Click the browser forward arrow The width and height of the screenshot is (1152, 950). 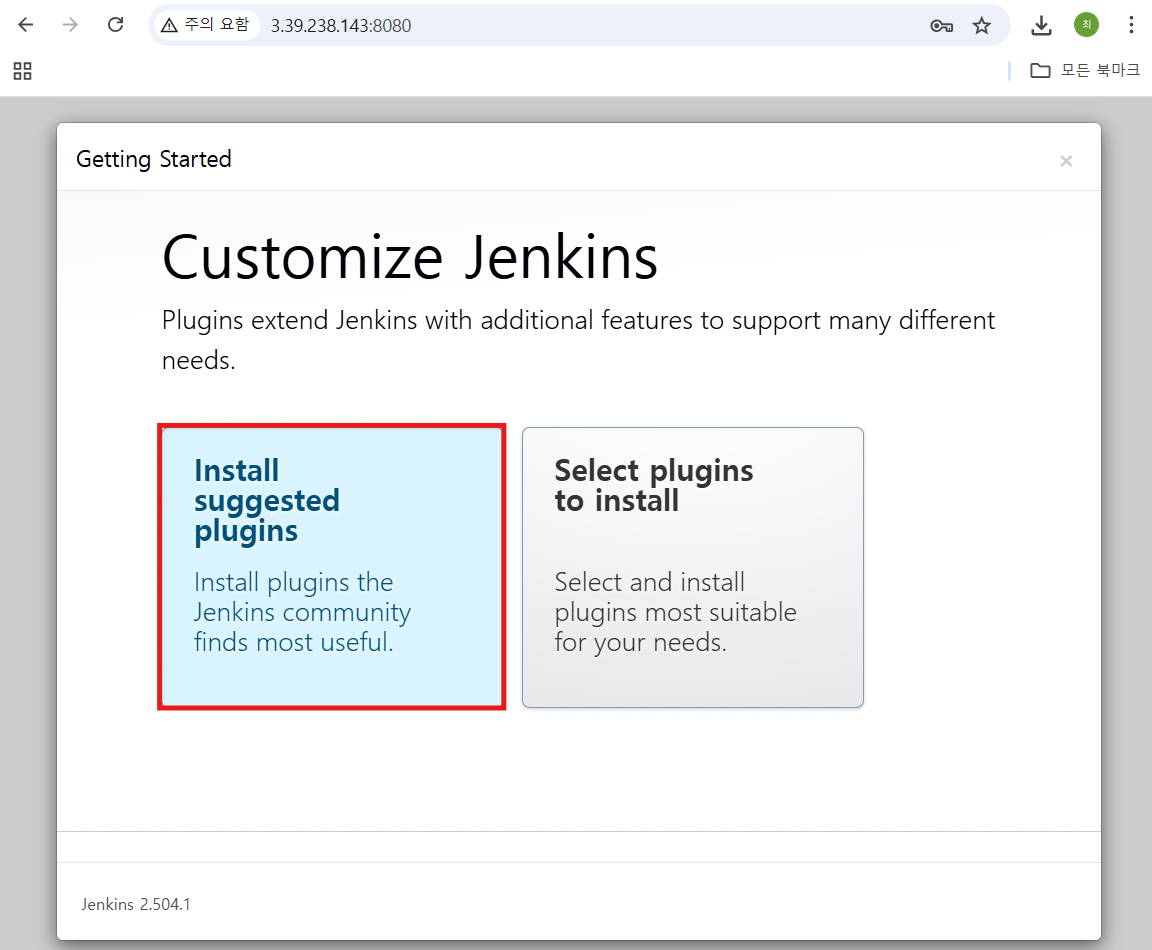[71, 25]
